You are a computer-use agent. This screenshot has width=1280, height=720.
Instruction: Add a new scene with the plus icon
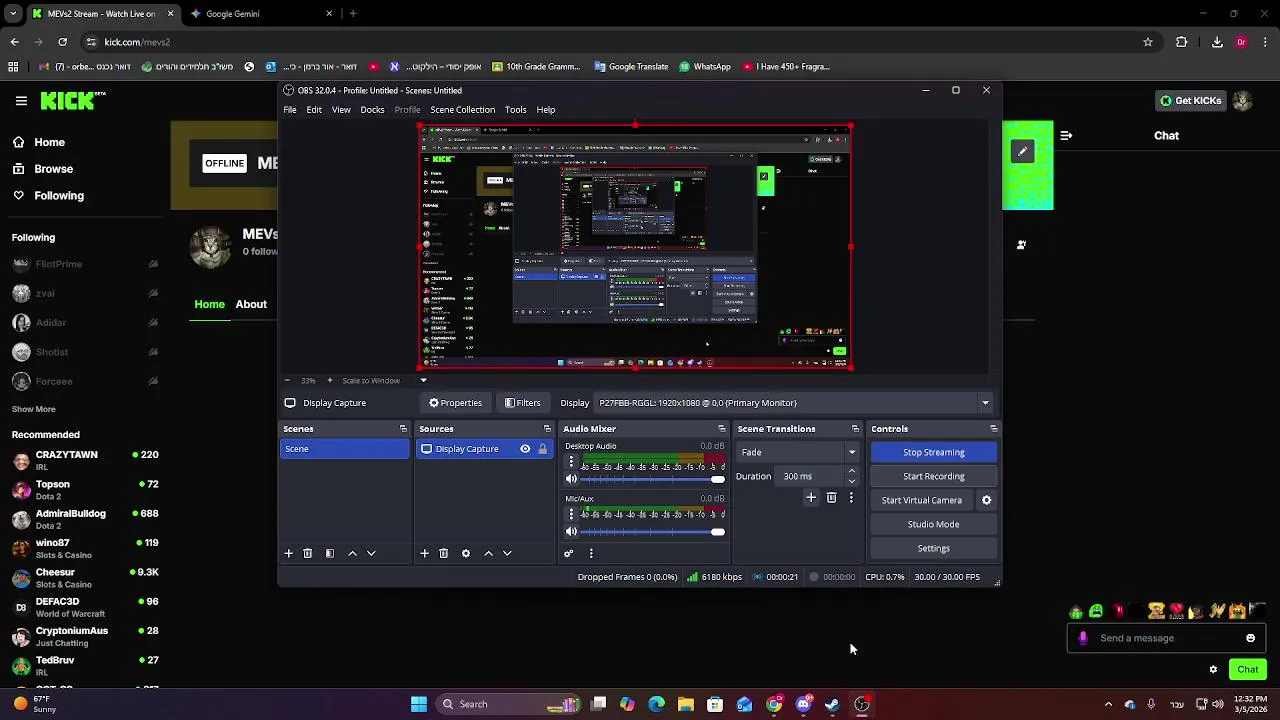[x=289, y=553]
